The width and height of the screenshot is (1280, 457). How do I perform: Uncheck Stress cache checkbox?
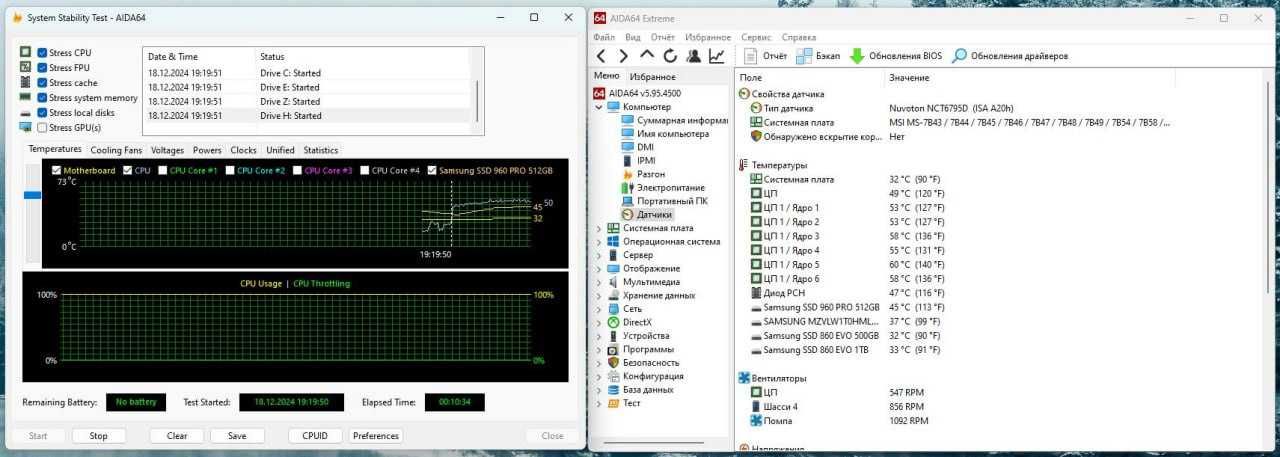(x=42, y=83)
